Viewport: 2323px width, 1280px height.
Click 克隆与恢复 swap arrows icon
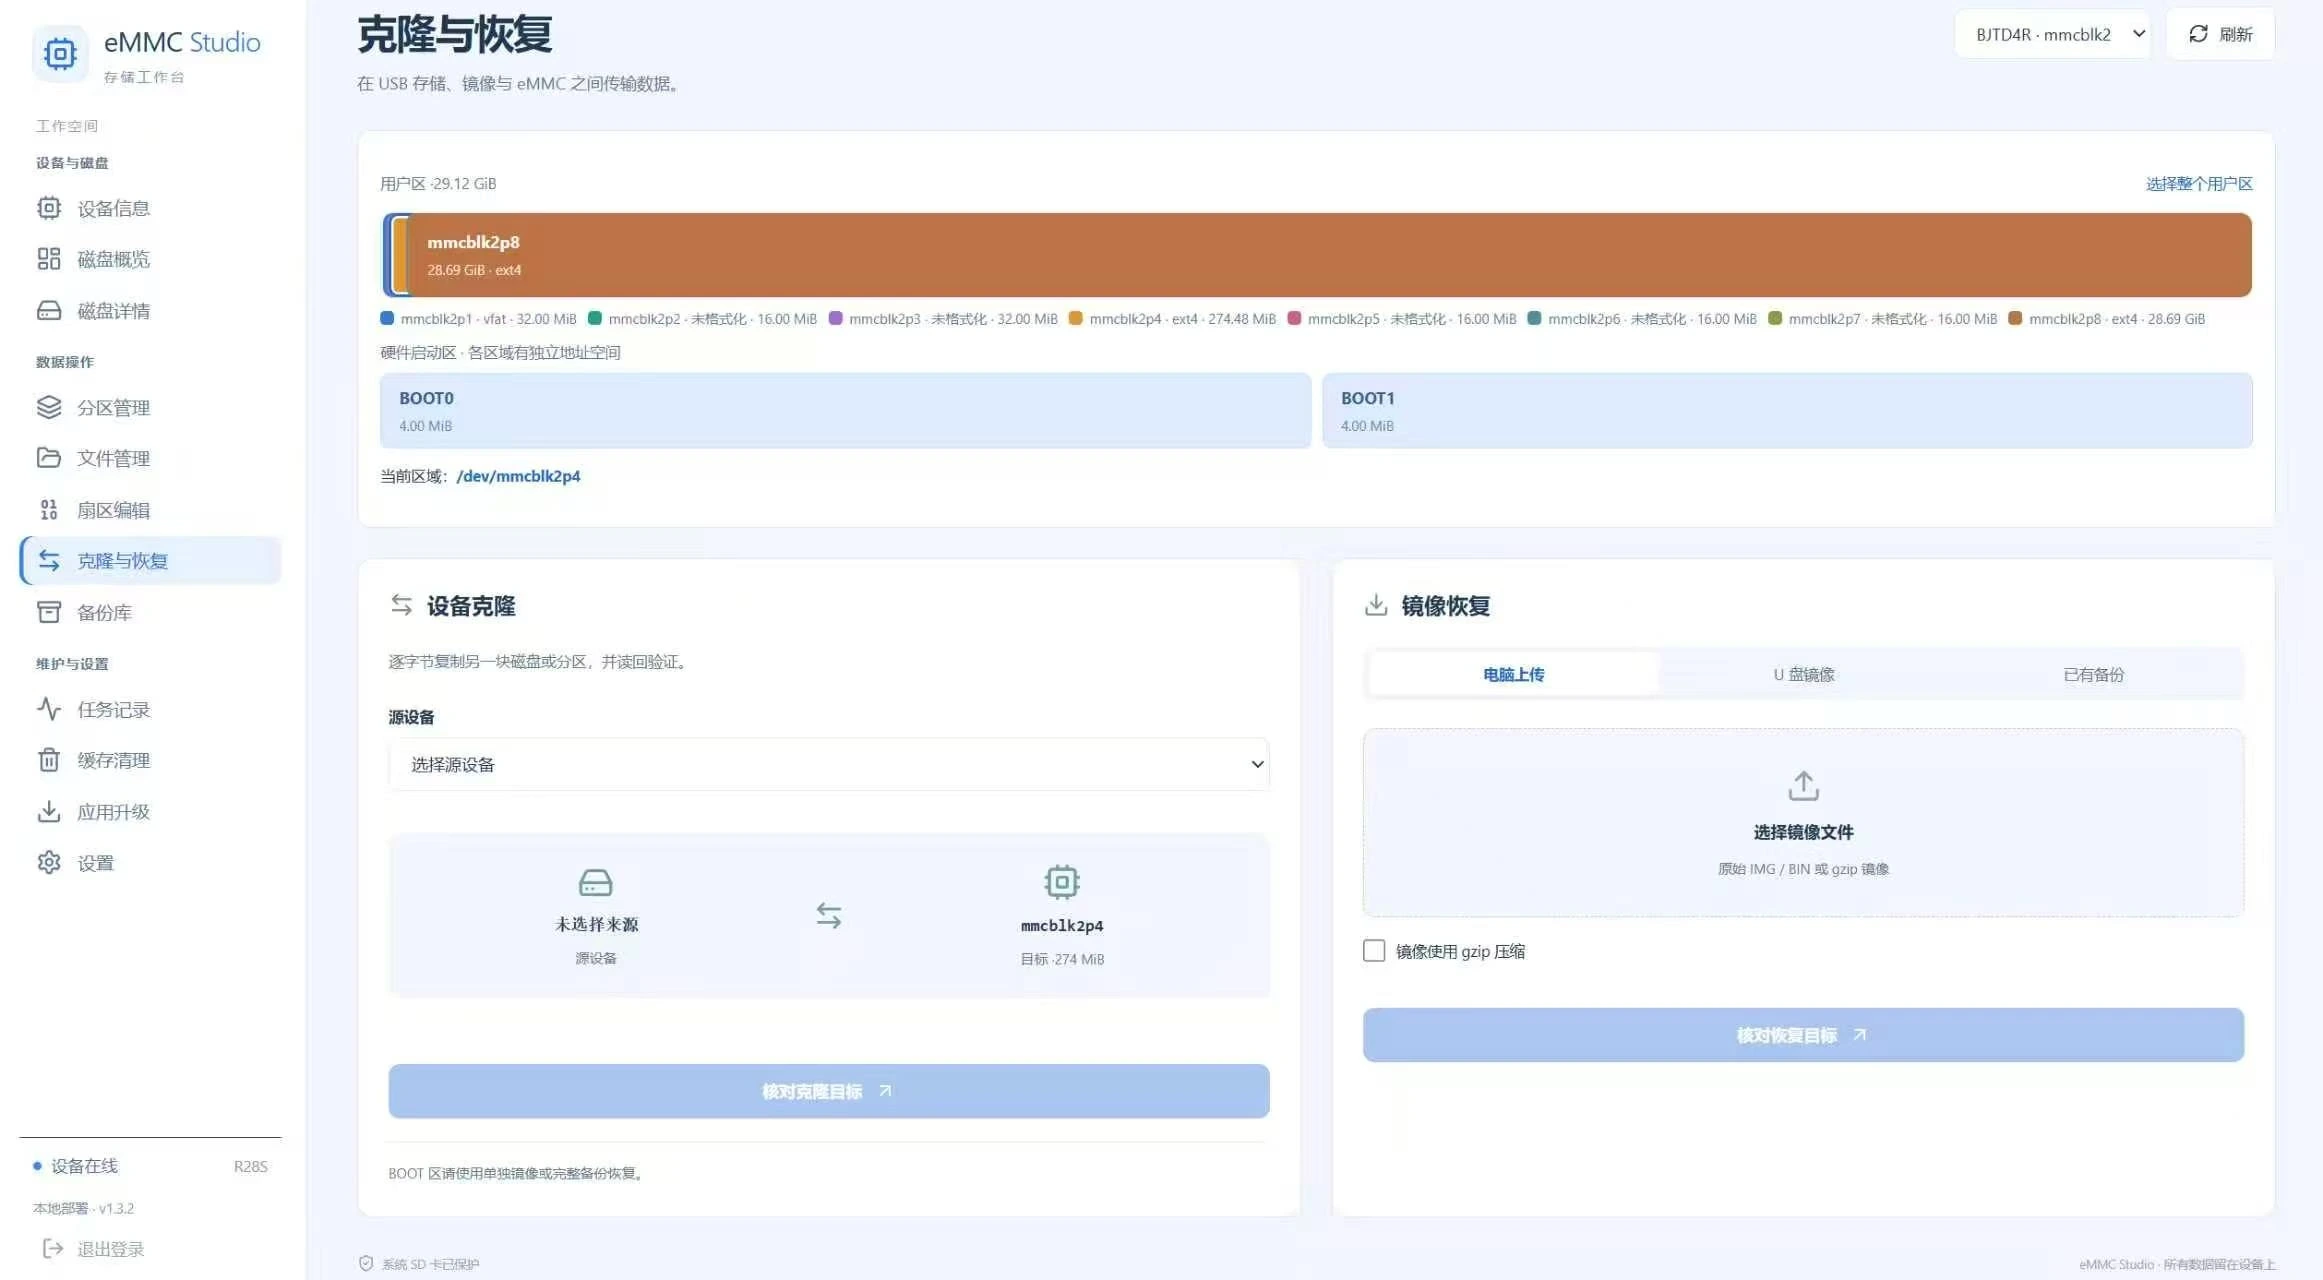[x=49, y=560]
